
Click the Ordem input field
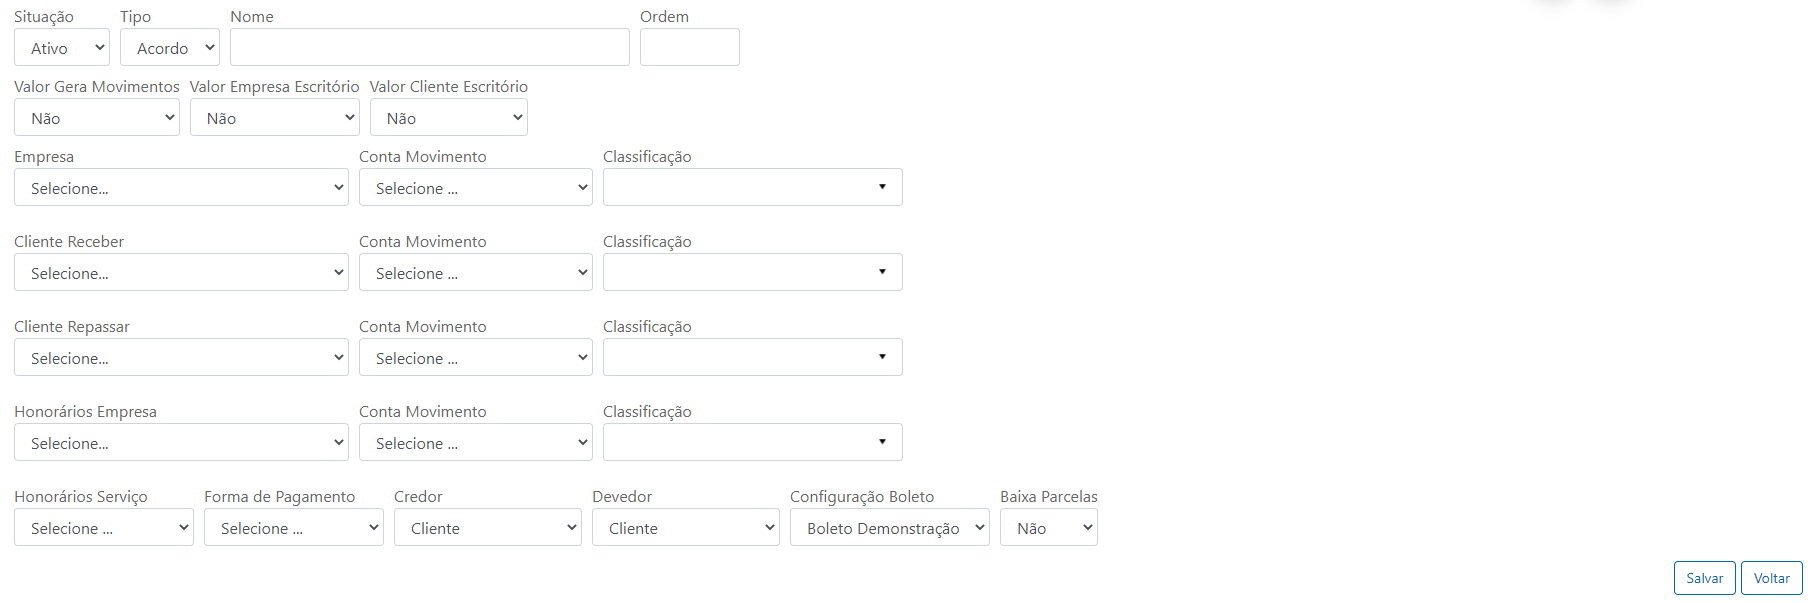[x=689, y=48]
